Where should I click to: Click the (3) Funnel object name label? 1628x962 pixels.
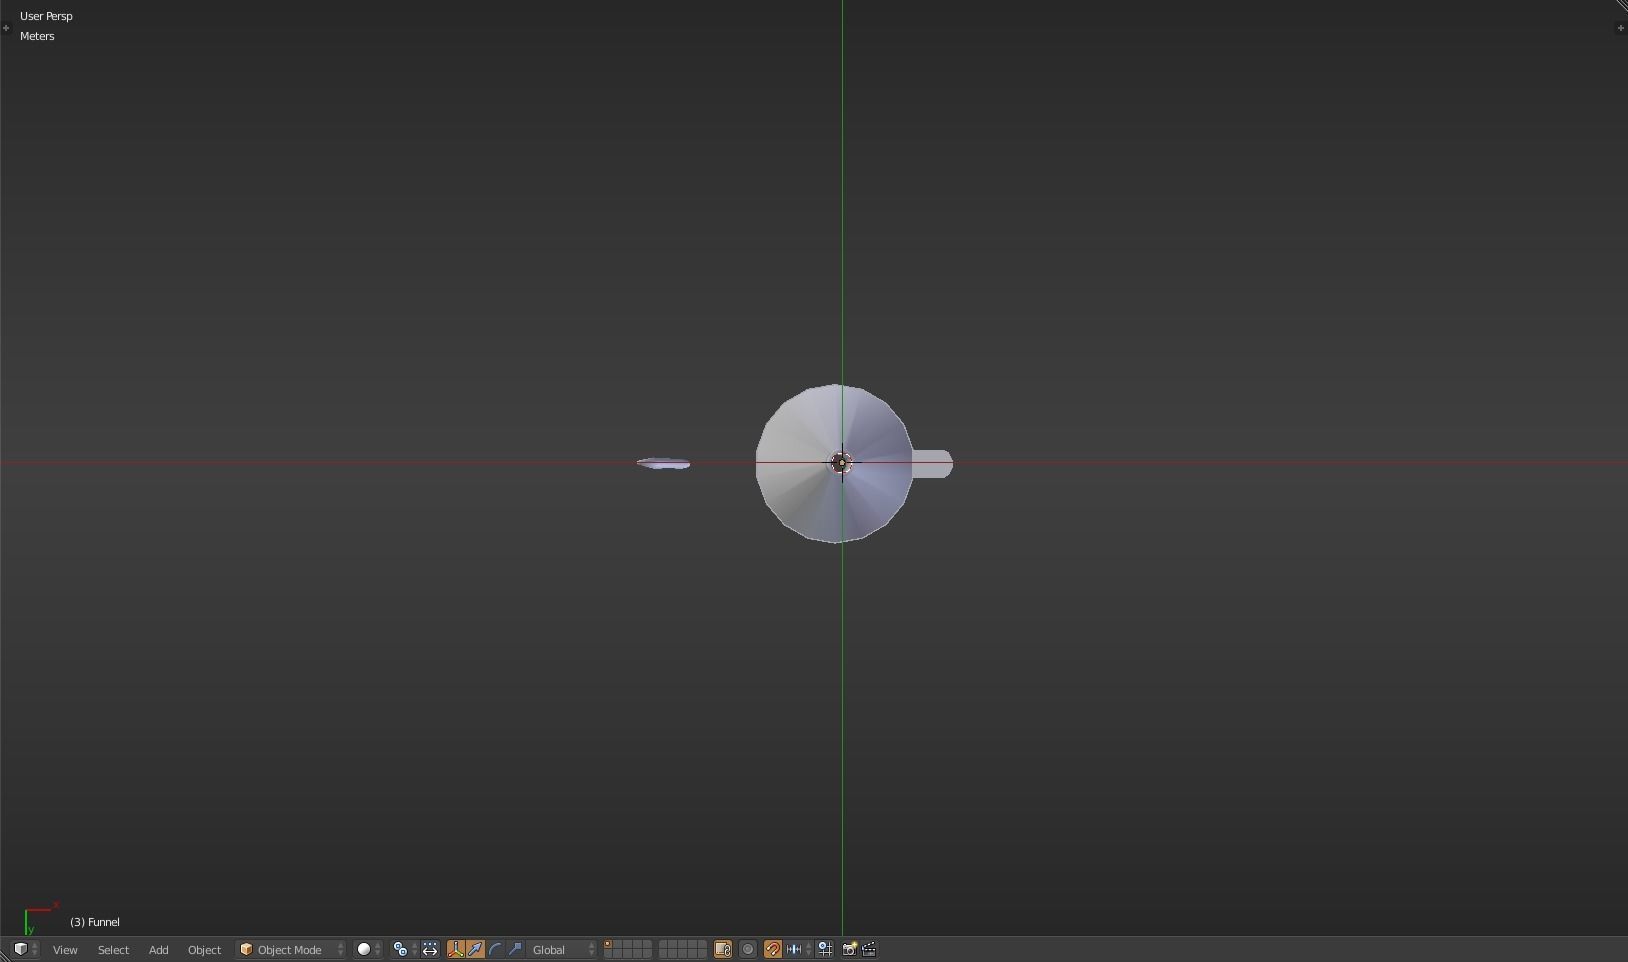(x=95, y=922)
